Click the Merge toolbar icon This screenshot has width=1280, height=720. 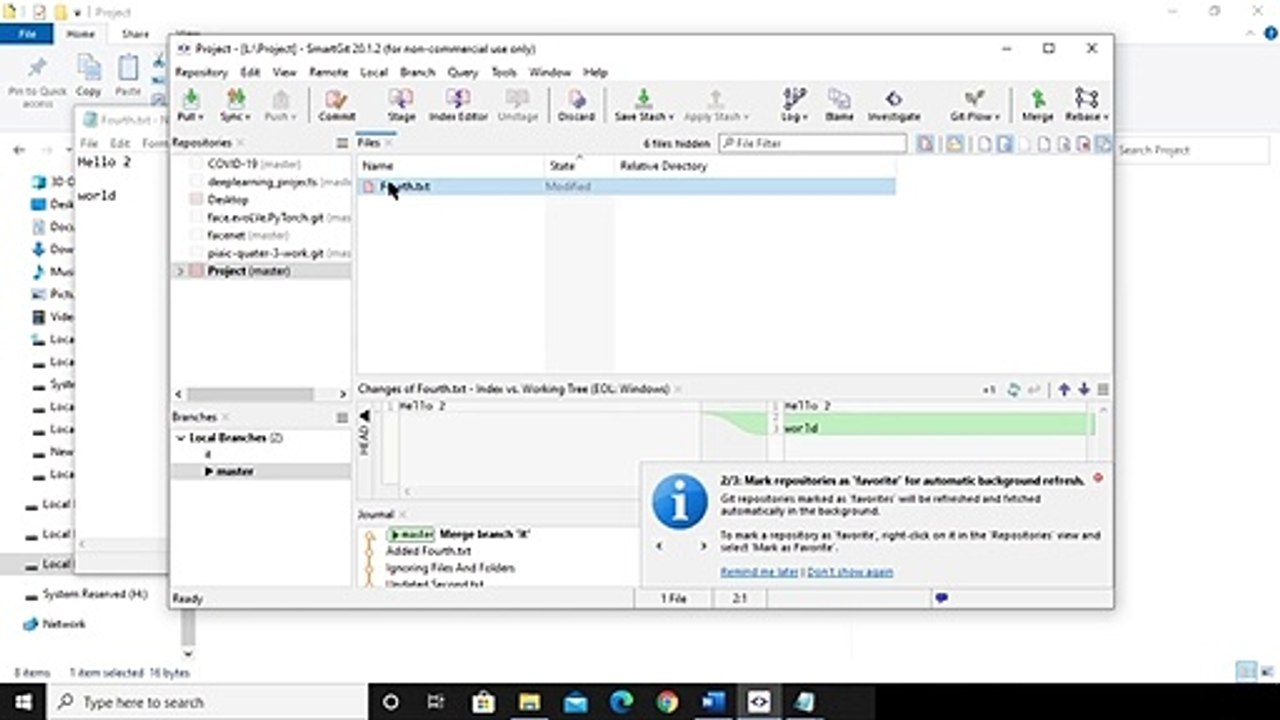point(1038,99)
